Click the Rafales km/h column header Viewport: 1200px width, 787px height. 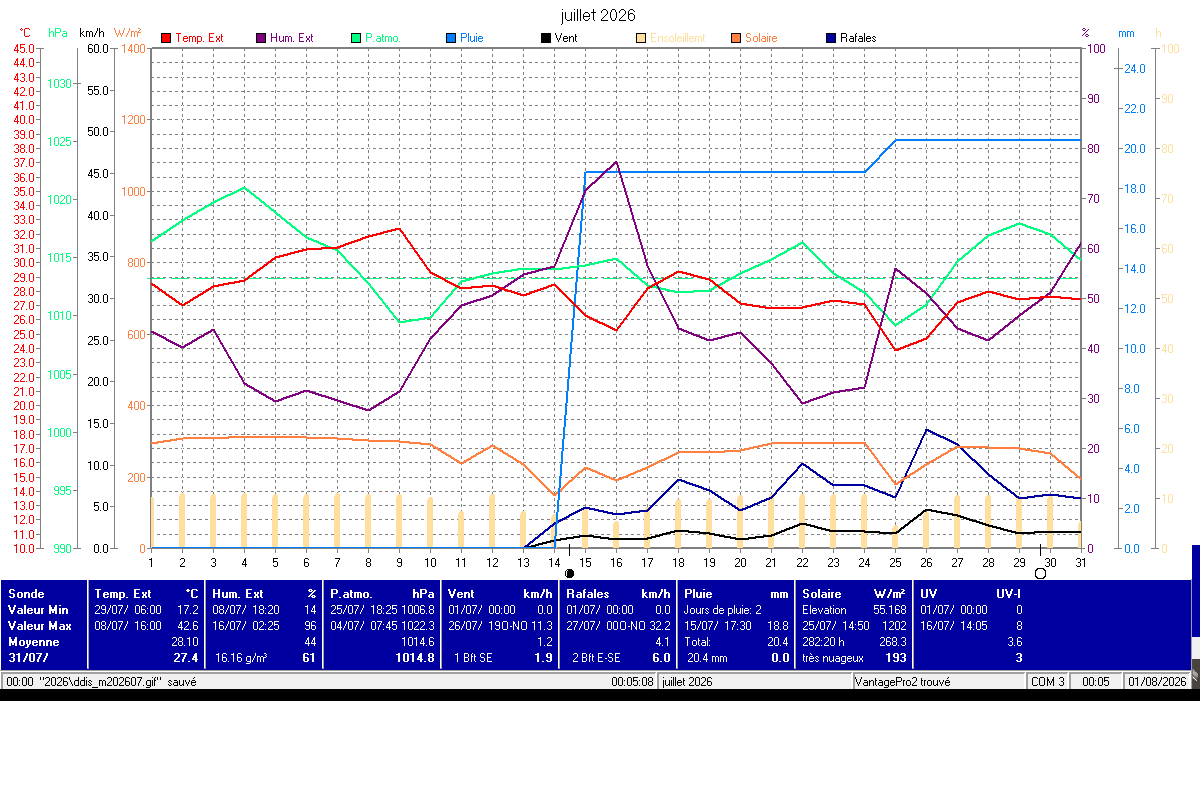tap(618, 593)
